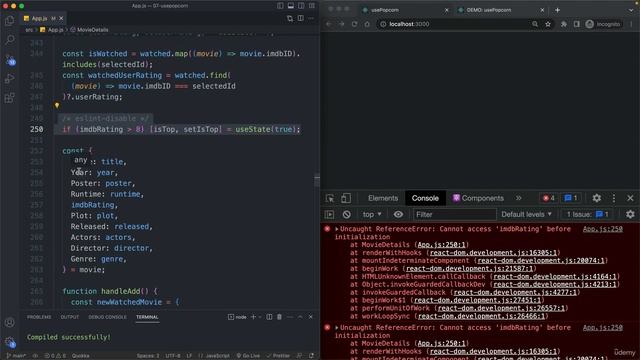Open browser tab search dropdown

pos(631,10)
